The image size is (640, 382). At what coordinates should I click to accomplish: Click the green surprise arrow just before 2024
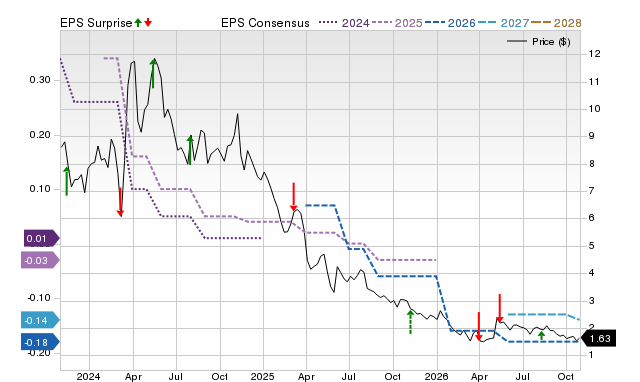click(x=67, y=181)
